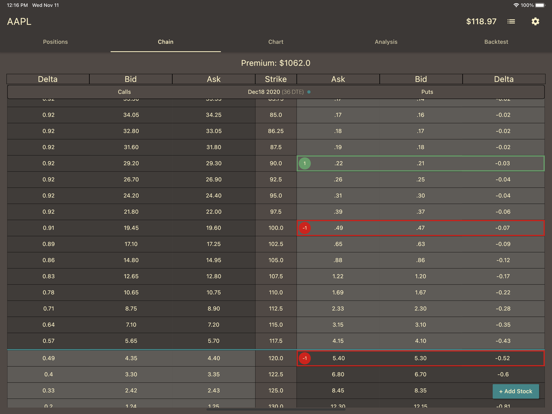
Task: Select put ask .65 at strike 102.5
Action: pyautogui.click(x=338, y=244)
